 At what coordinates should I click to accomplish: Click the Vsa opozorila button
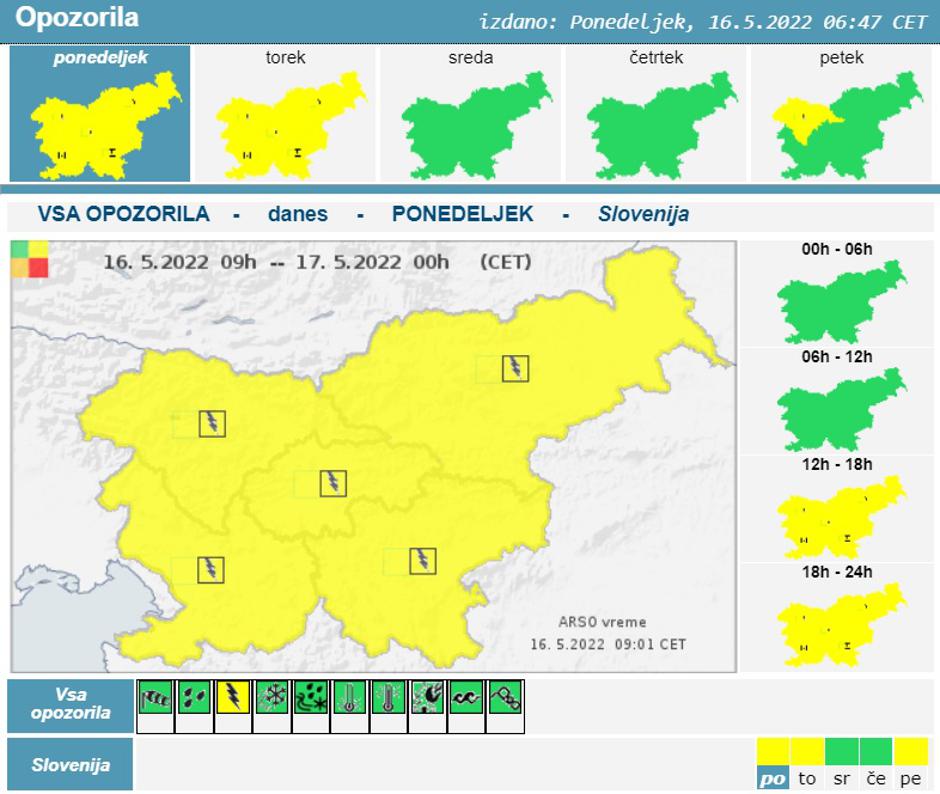coord(70,704)
